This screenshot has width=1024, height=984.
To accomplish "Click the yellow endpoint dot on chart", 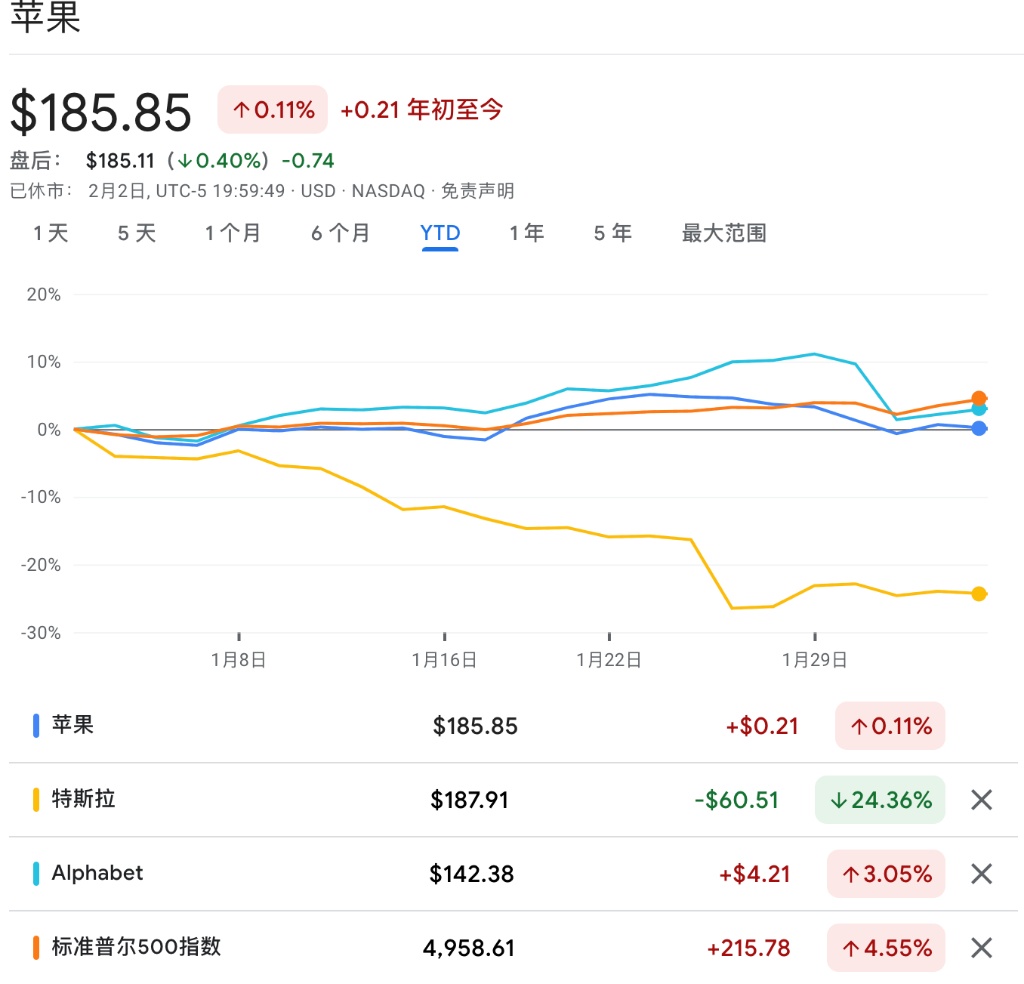I will 979,593.
